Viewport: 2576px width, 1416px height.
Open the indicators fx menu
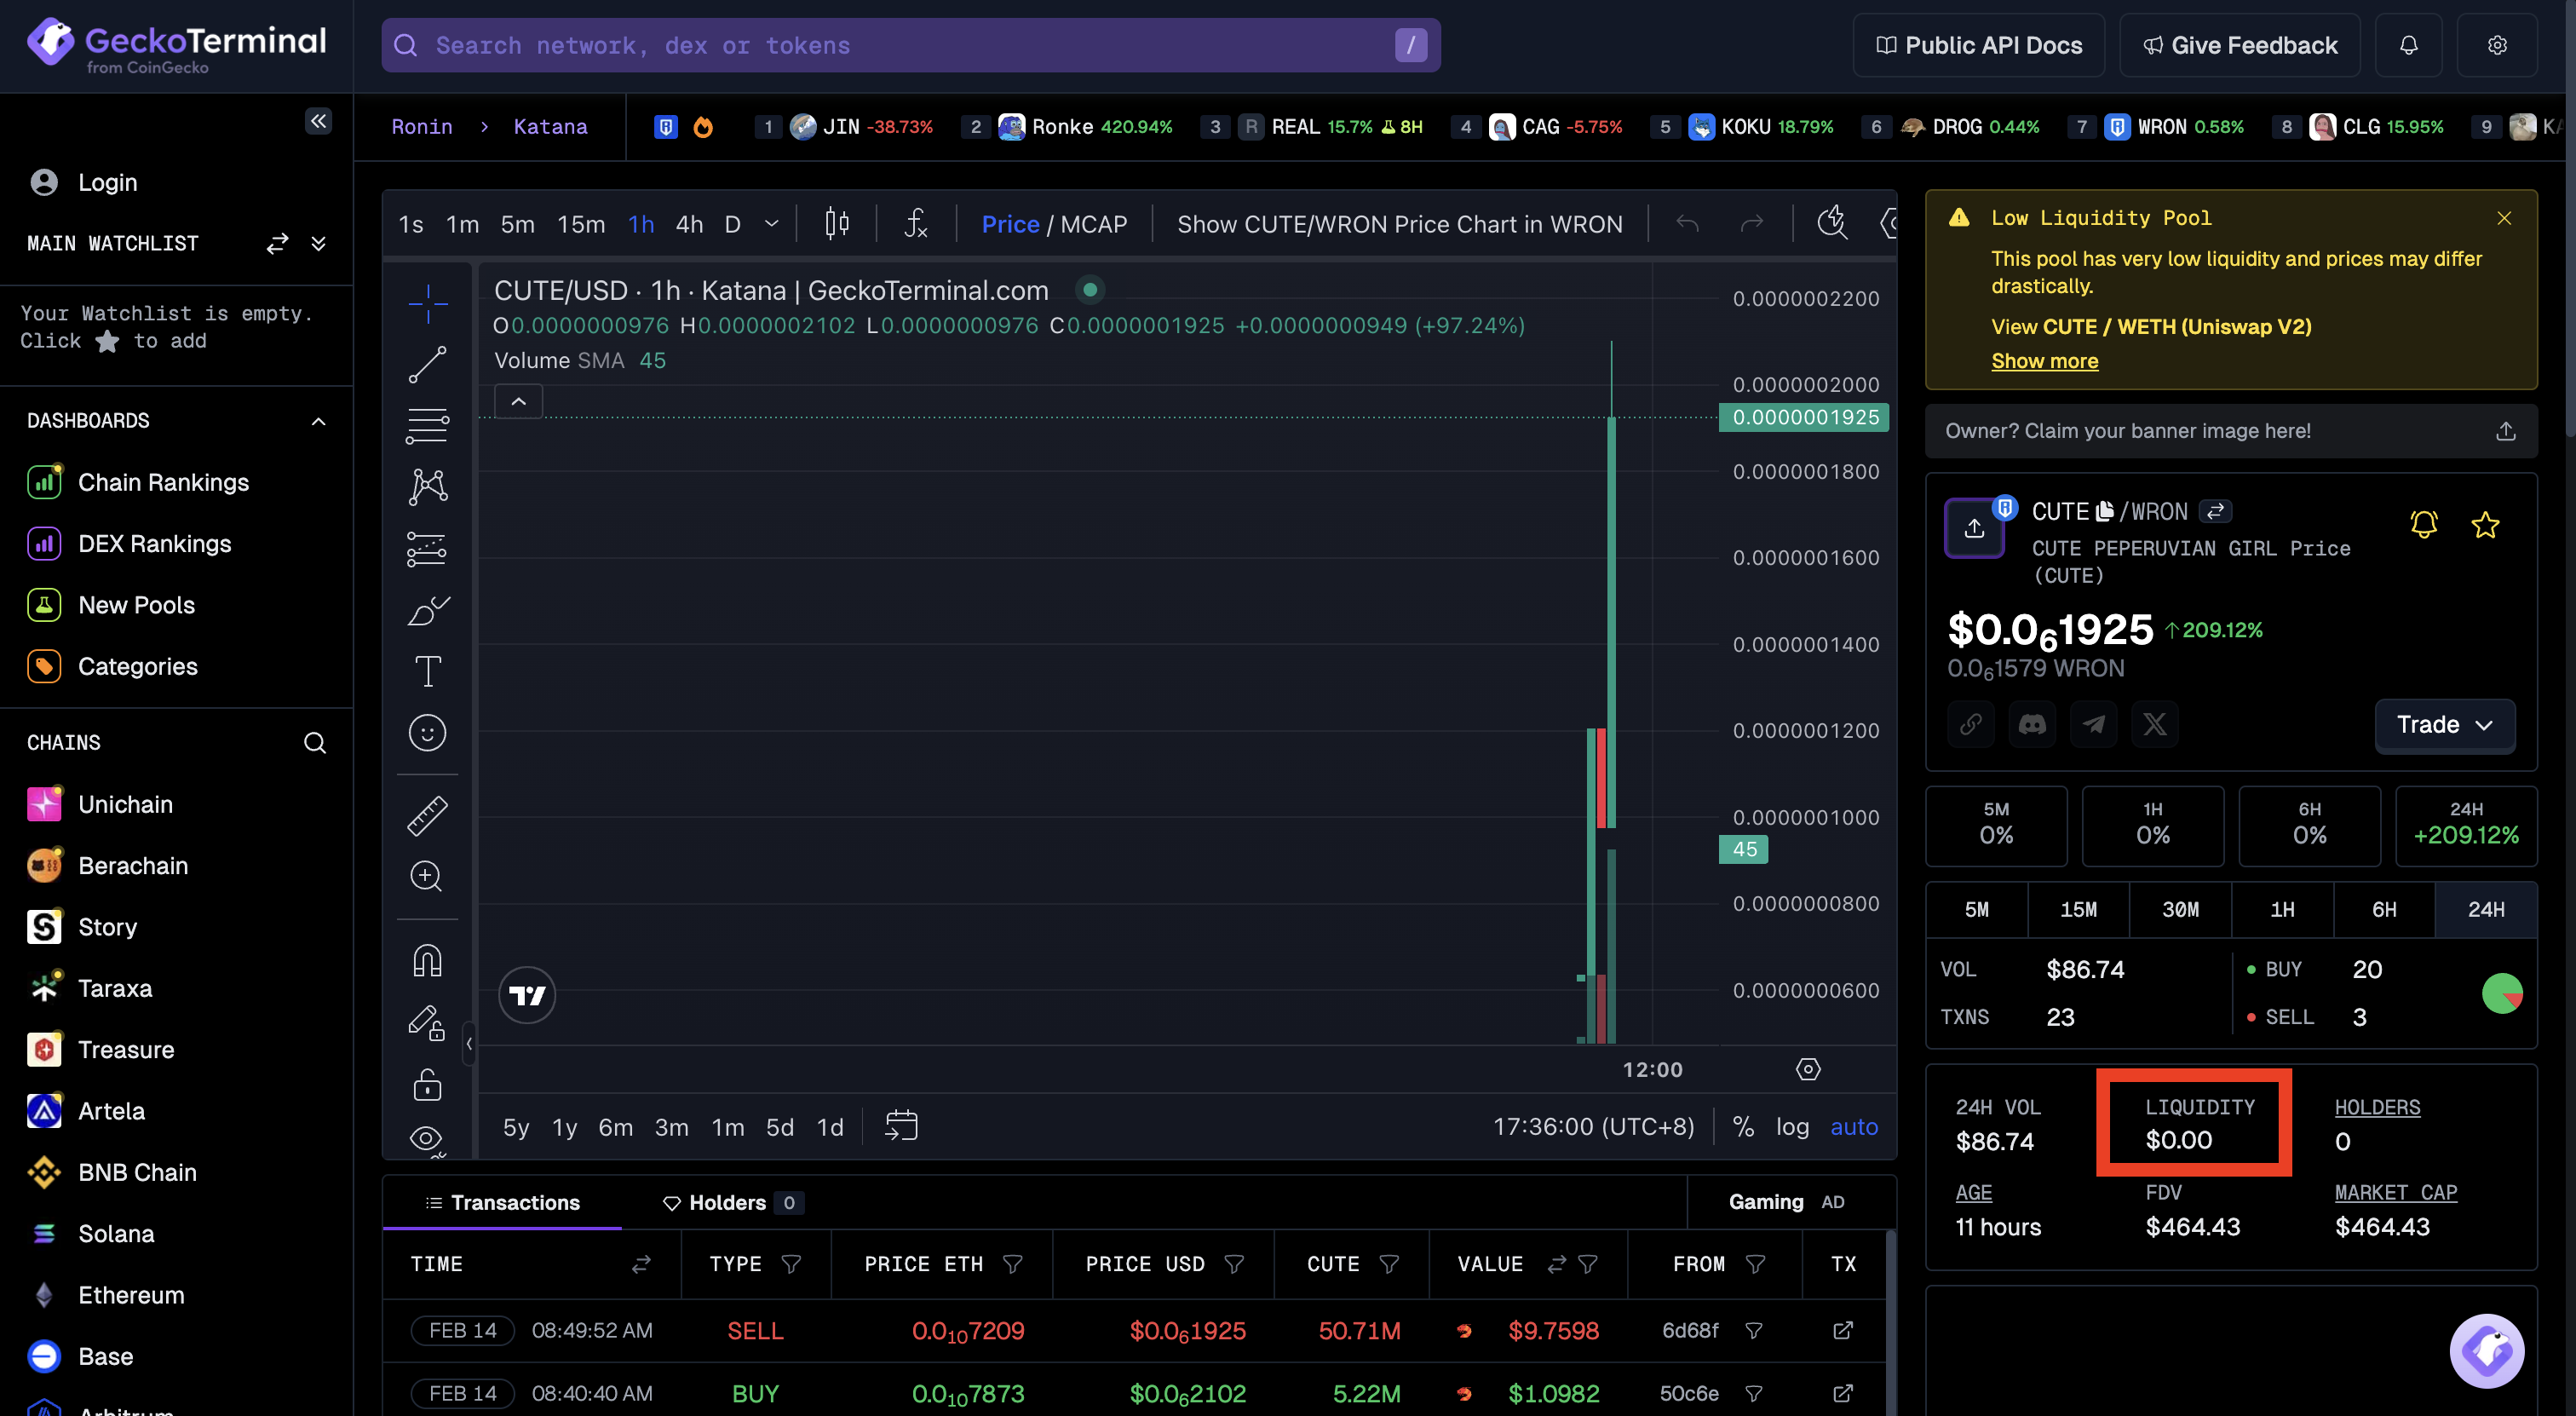(915, 224)
